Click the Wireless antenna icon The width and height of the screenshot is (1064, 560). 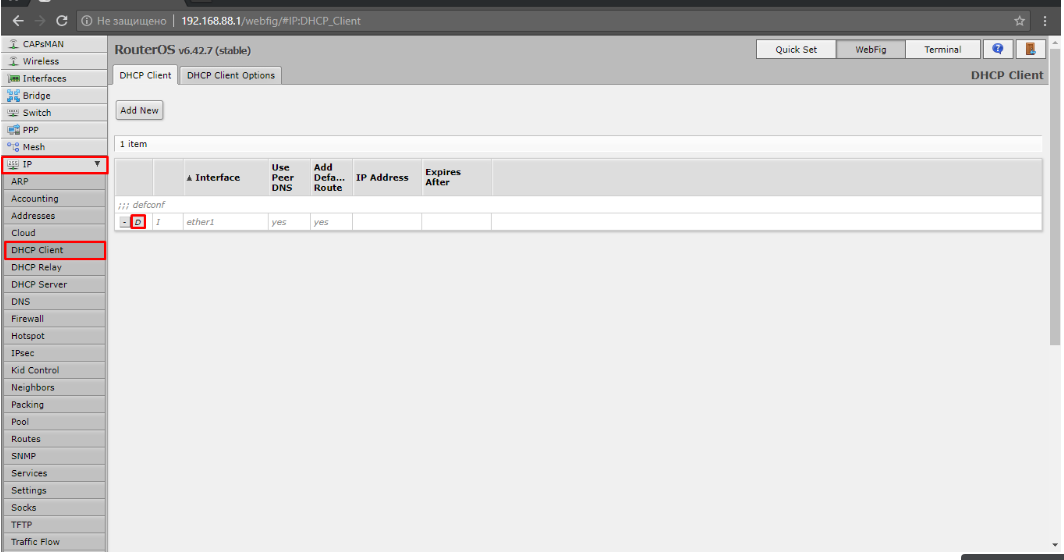click(x=13, y=61)
